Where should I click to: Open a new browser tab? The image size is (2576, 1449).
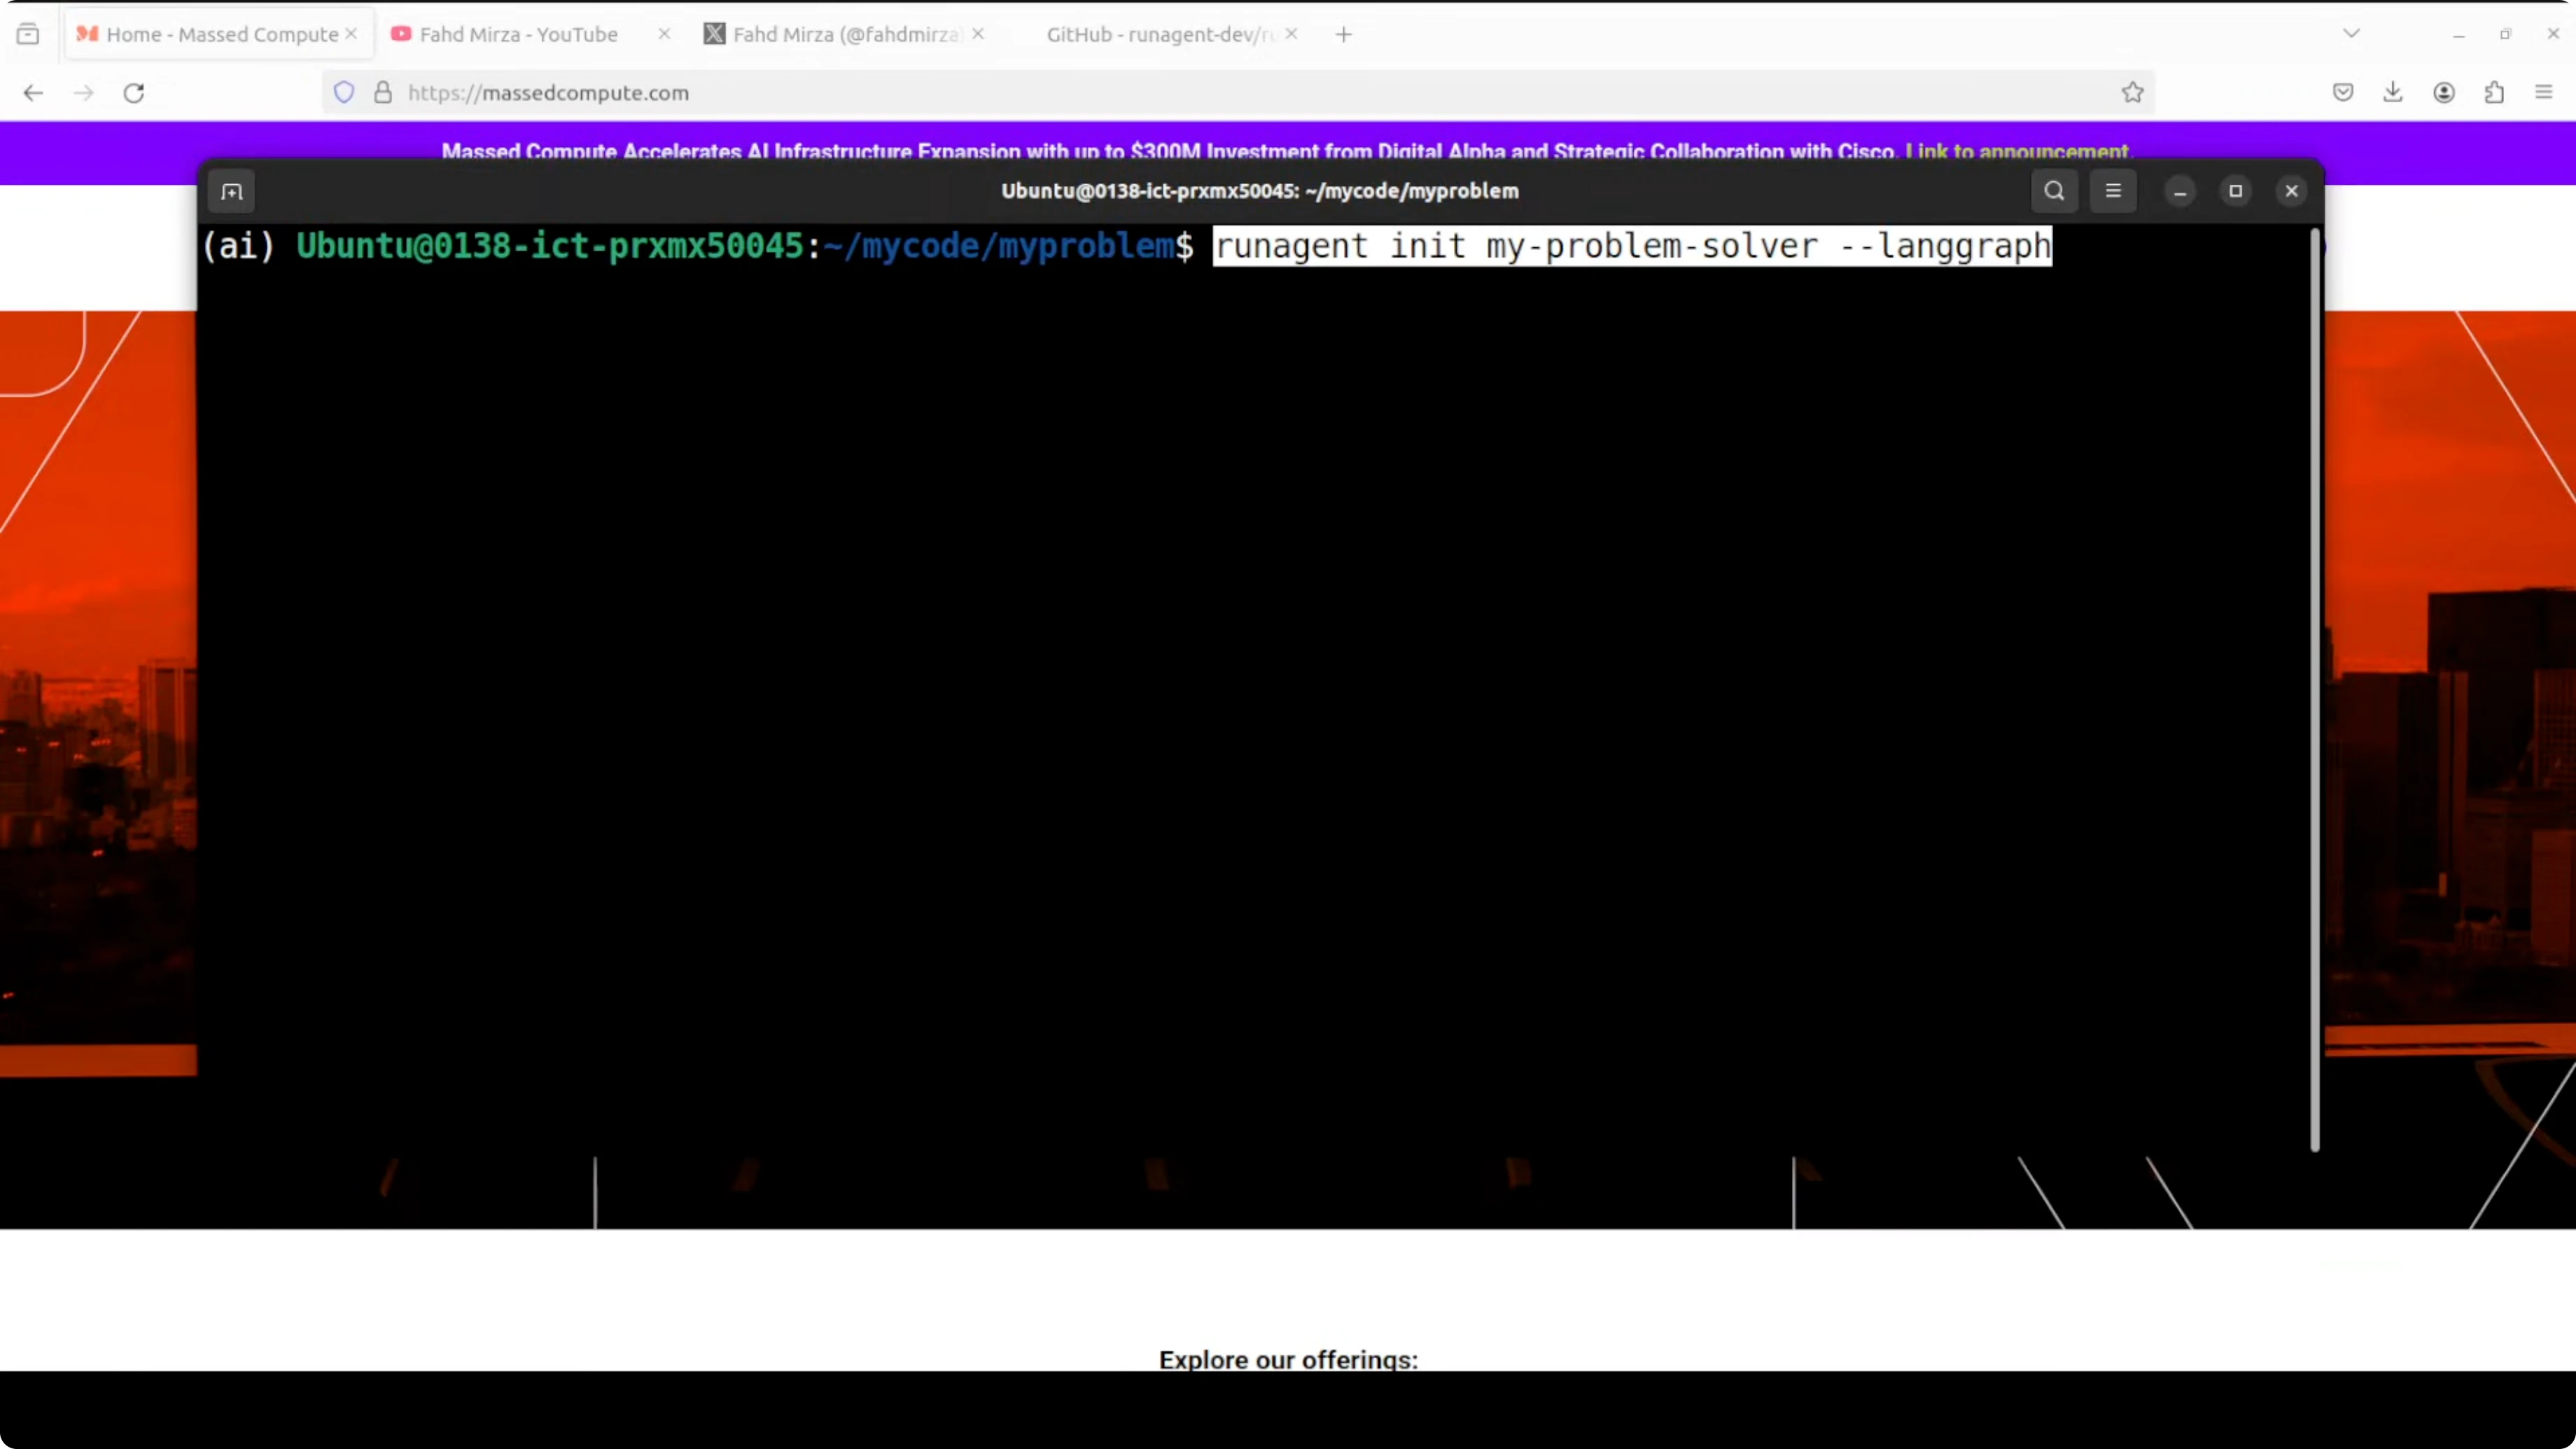[1343, 34]
